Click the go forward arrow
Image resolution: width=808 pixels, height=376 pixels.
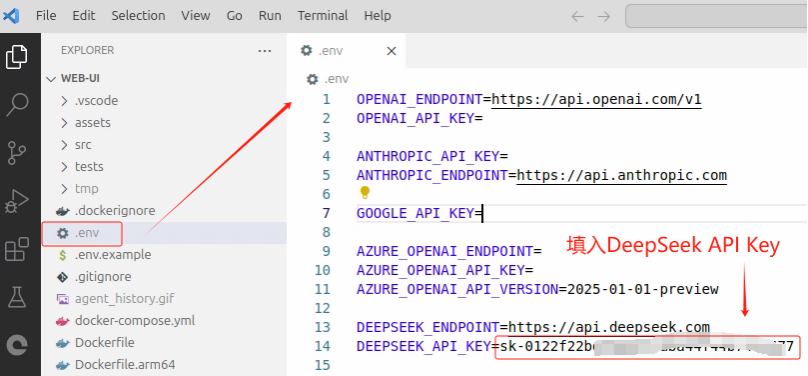(x=603, y=16)
